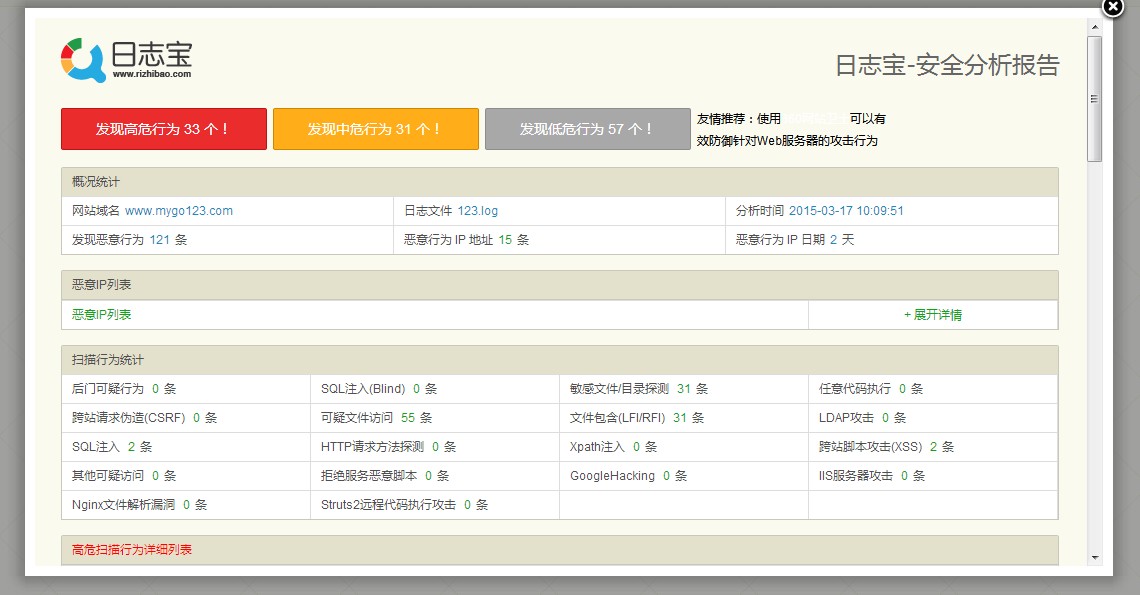Click the 拒绝服务恶意脚本 0 条 cell
Screen dimensions: 1140x595
coord(435,476)
